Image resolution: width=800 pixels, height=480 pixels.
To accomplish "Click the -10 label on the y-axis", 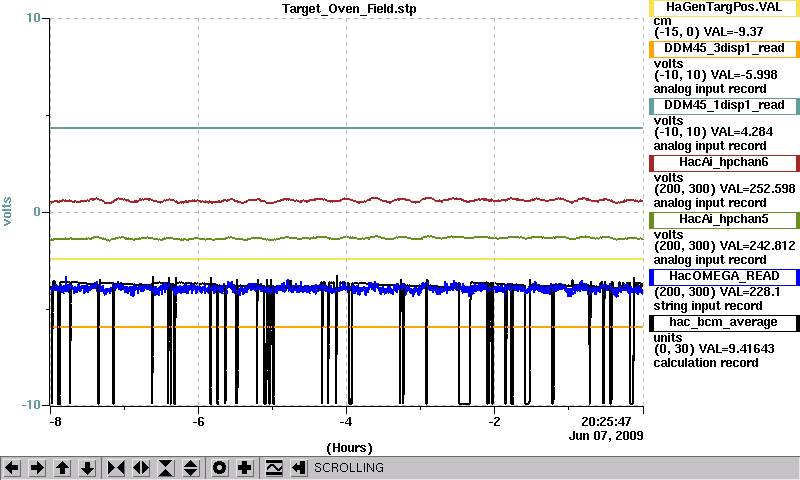I will [31, 405].
